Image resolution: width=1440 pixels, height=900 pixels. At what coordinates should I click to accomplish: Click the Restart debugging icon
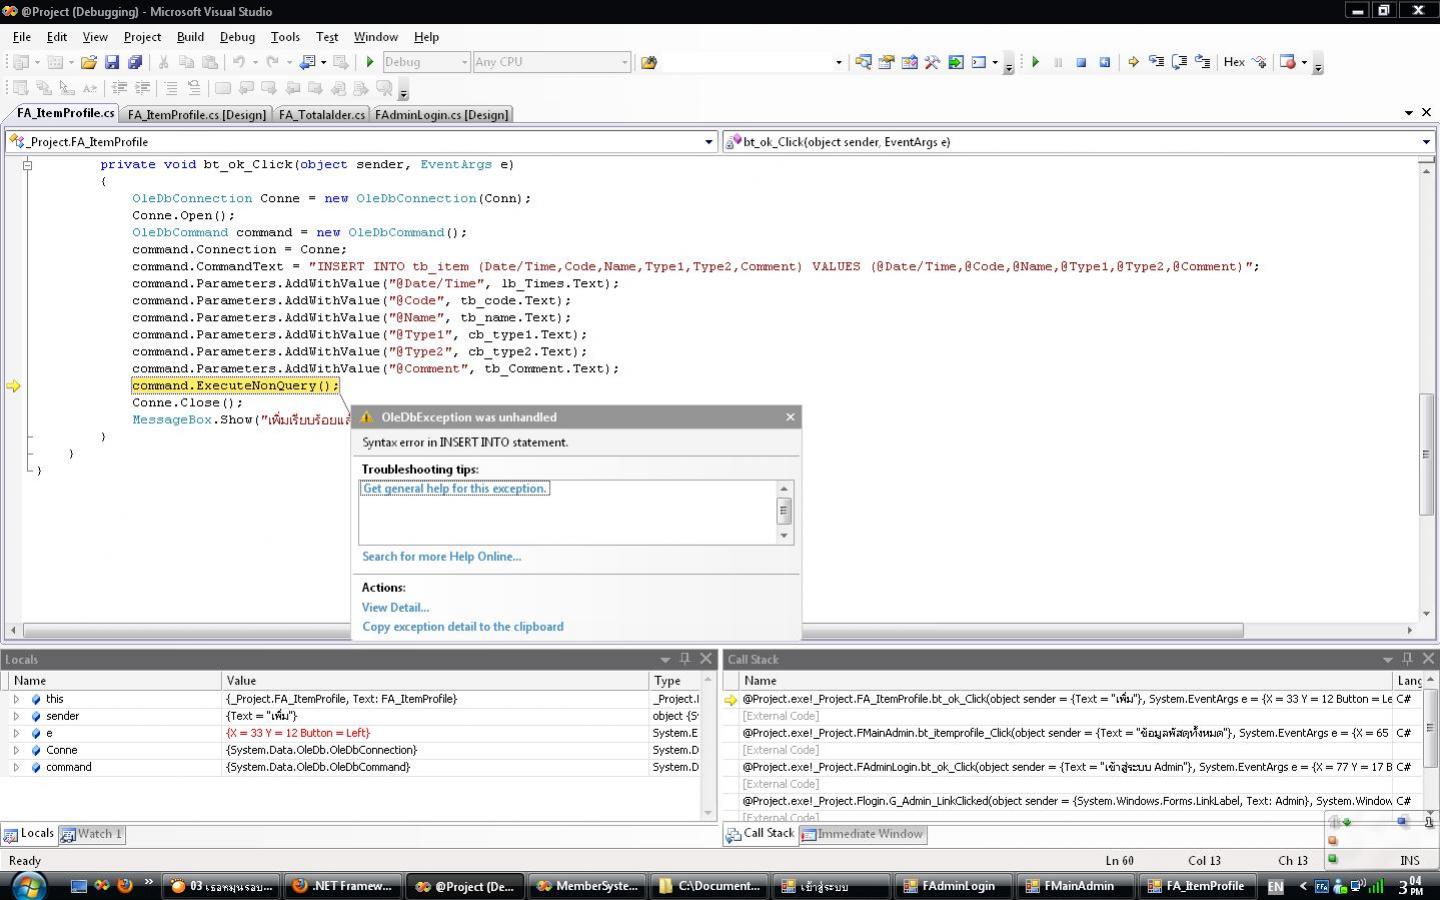[1104, 62]
